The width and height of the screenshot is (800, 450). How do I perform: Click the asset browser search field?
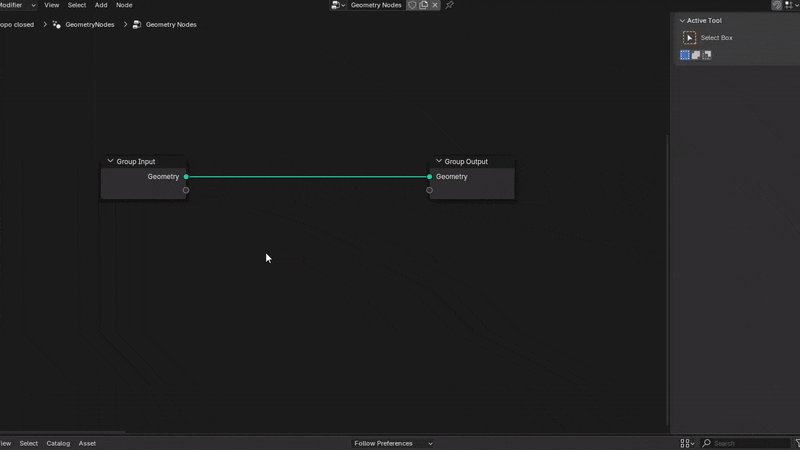tap(750, 443)
